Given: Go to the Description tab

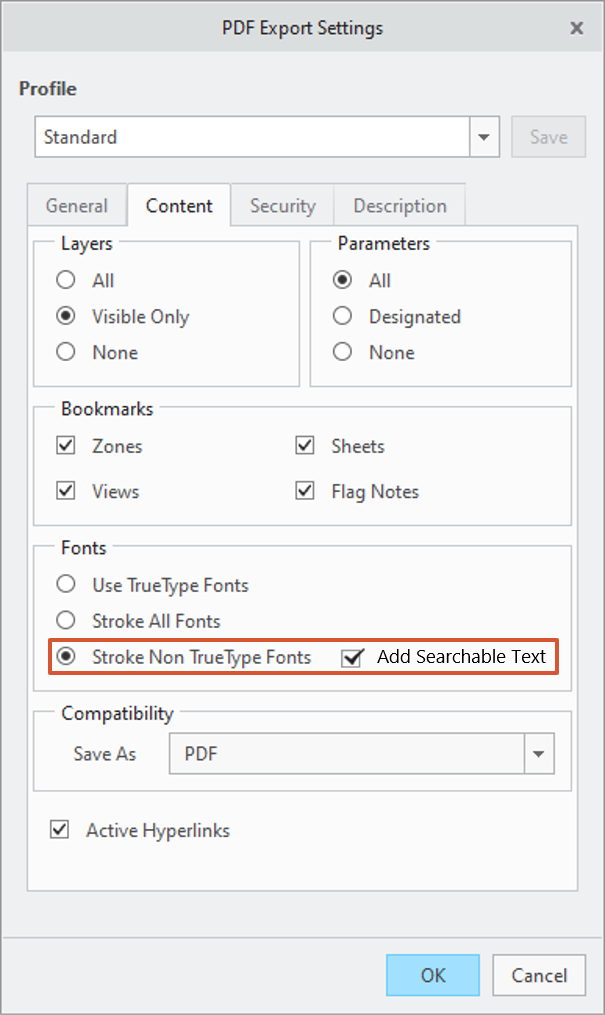Looking at the screenshot, I should [x=400, y=206].
